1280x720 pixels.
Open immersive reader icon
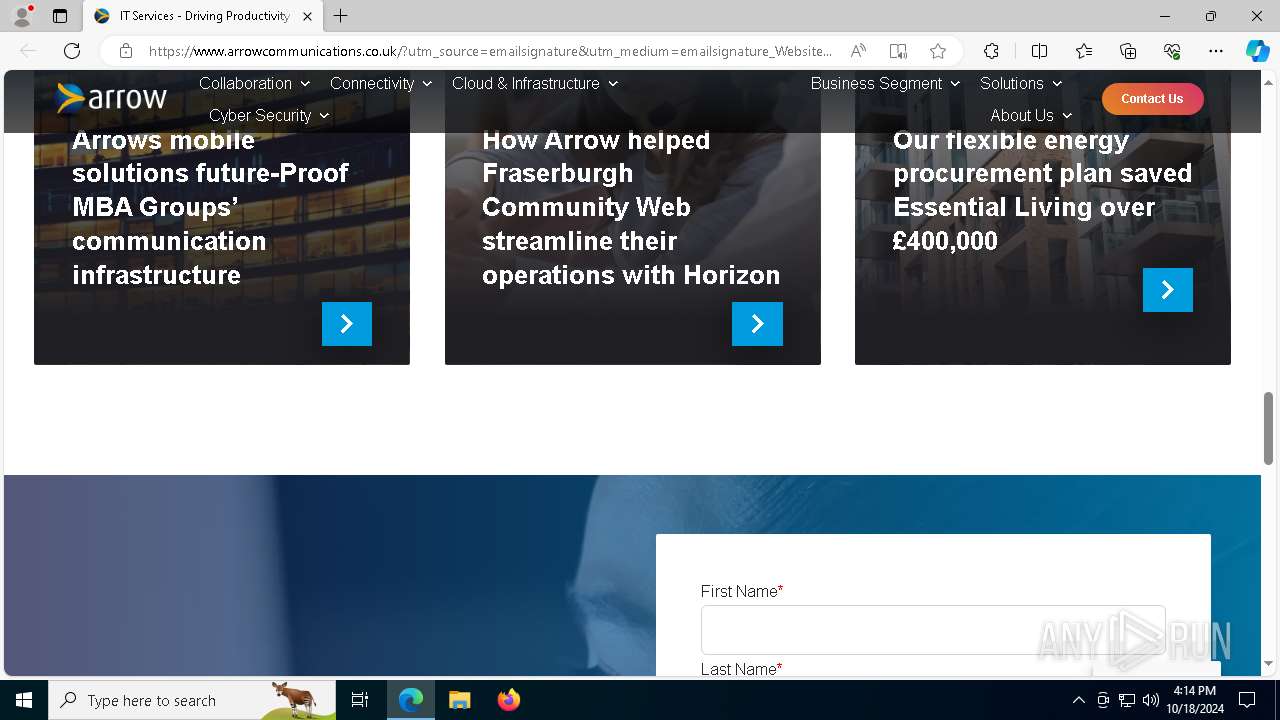click(898, 51)
